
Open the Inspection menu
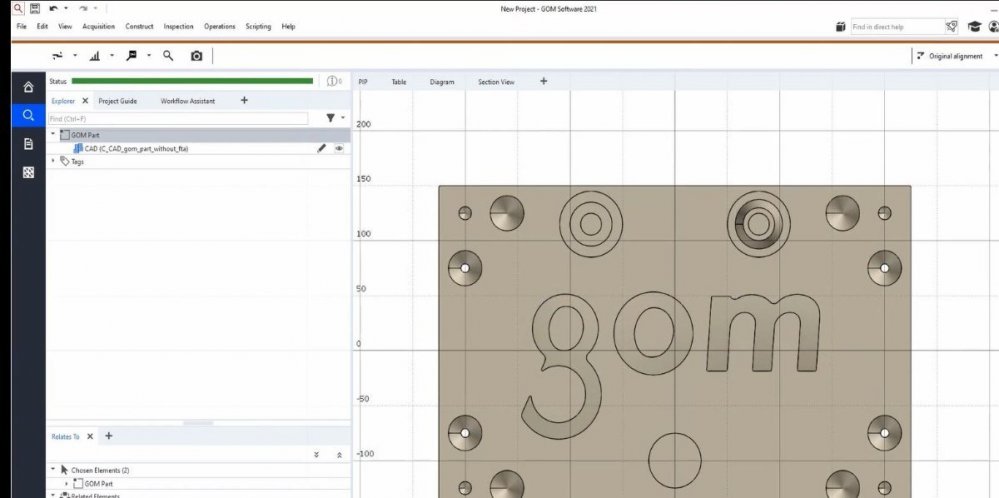178,26
